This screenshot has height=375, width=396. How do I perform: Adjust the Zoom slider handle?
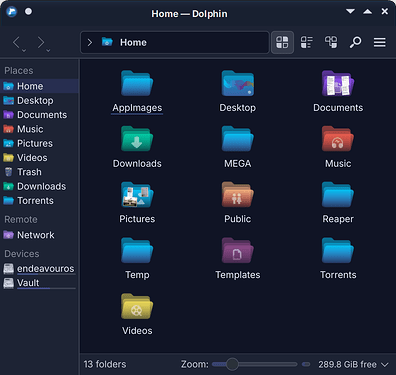pos(232,364)
